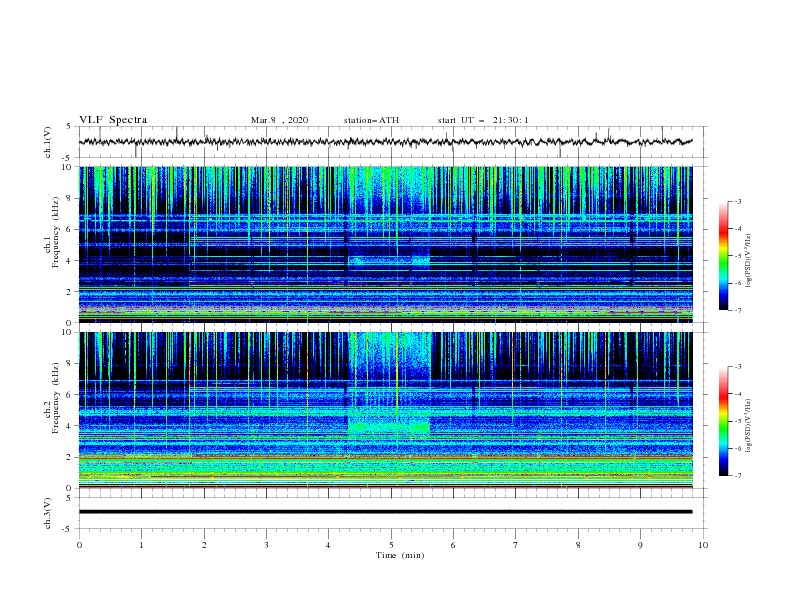The image size is (792, 612).
Task: Click the "6" kHz tick of the ch.2 frequency axis
Action: pos(69,394)
